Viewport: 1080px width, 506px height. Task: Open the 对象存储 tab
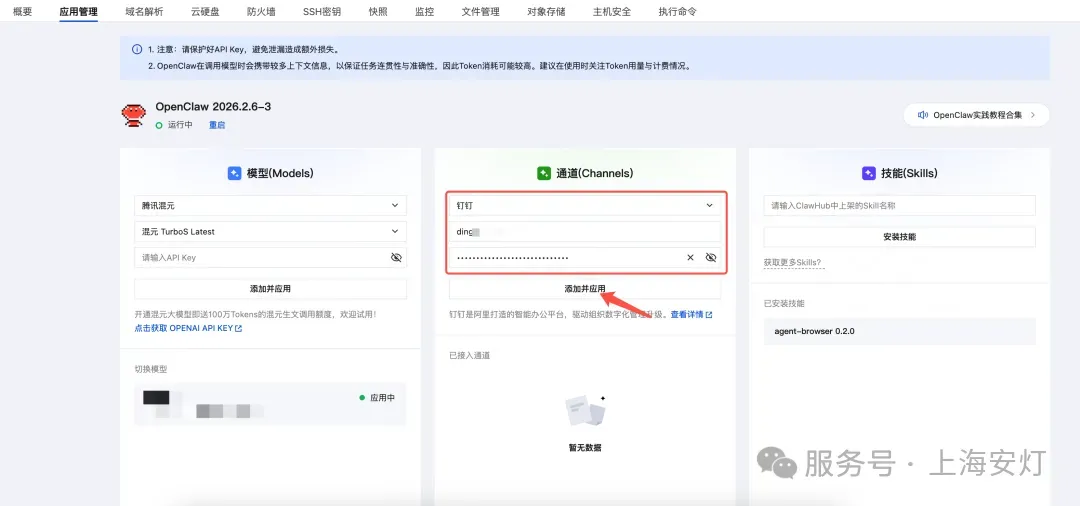[546, 12]
